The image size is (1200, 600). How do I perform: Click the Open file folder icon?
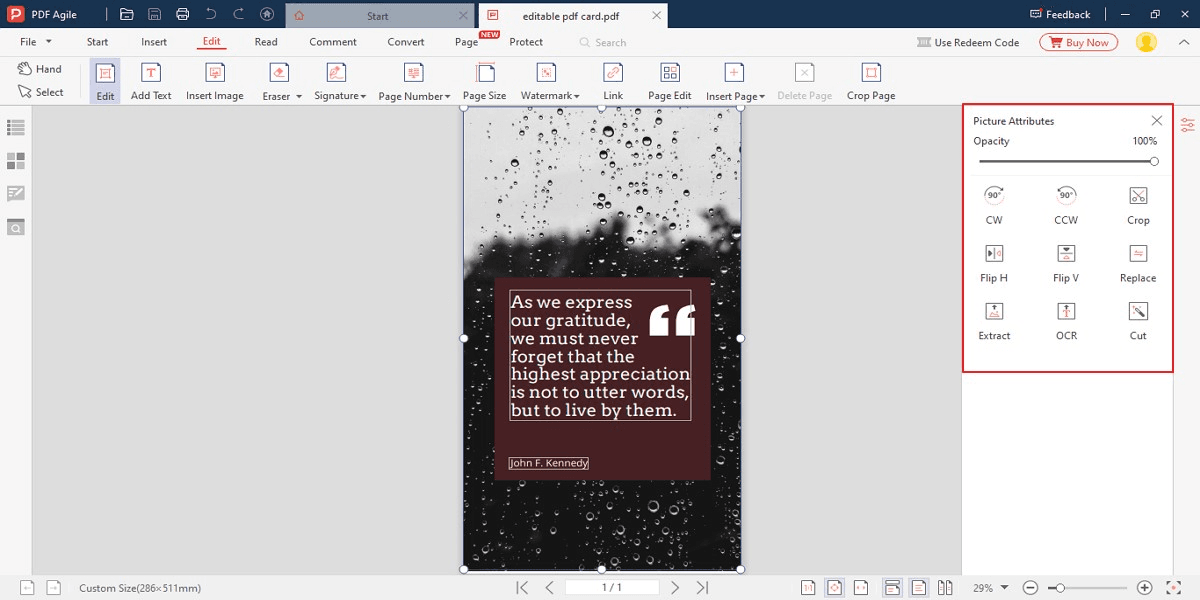tap(126, 14)
